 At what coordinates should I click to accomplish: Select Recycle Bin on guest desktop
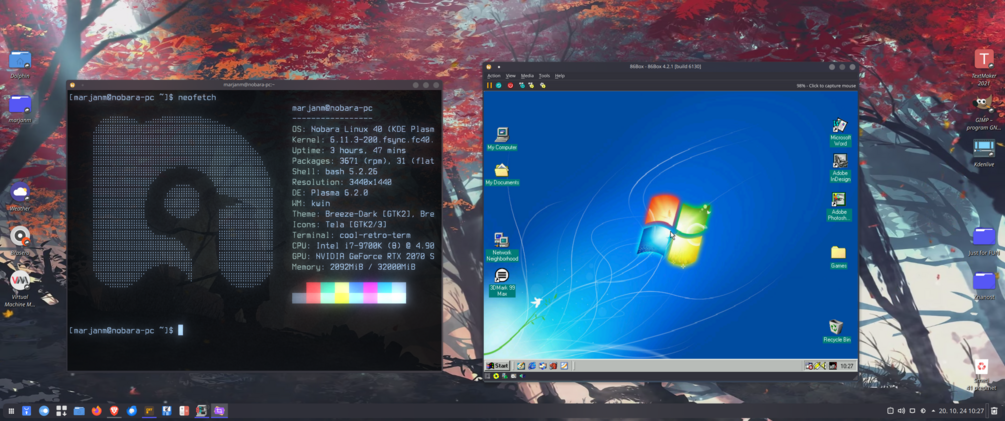pyautogui.click(x=836, y=331)
